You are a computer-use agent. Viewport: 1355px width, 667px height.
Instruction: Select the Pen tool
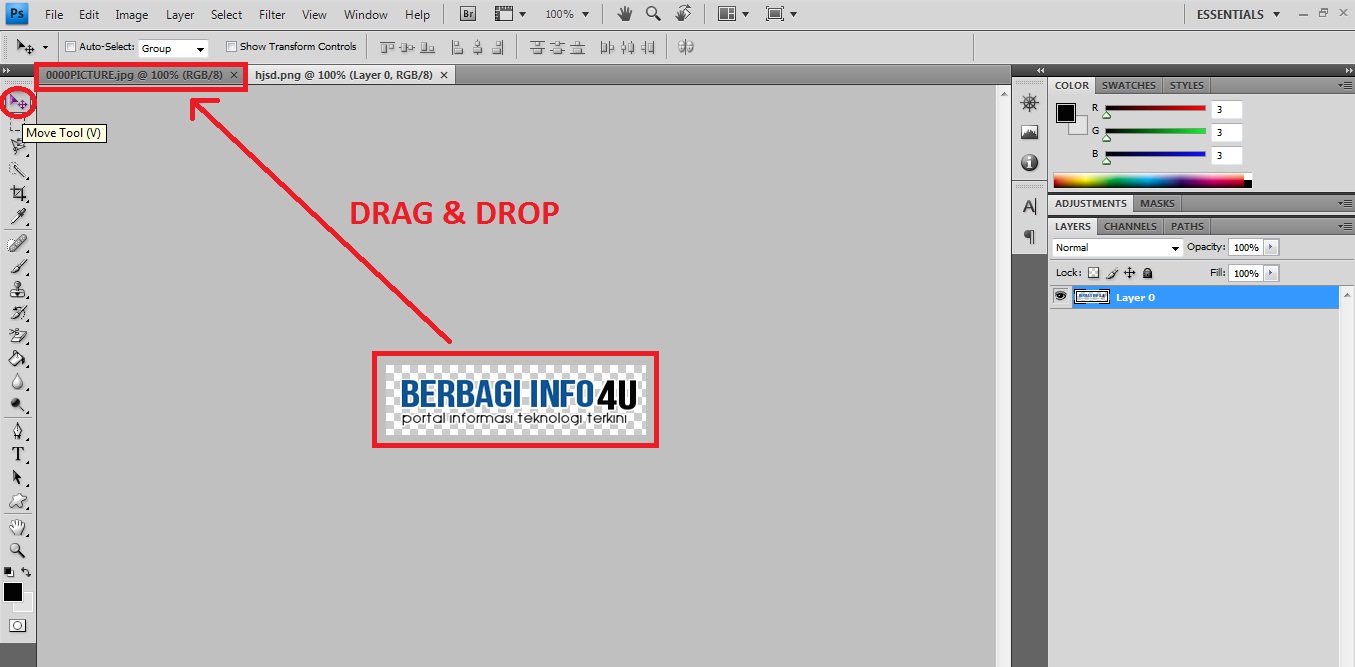[17, 430]
